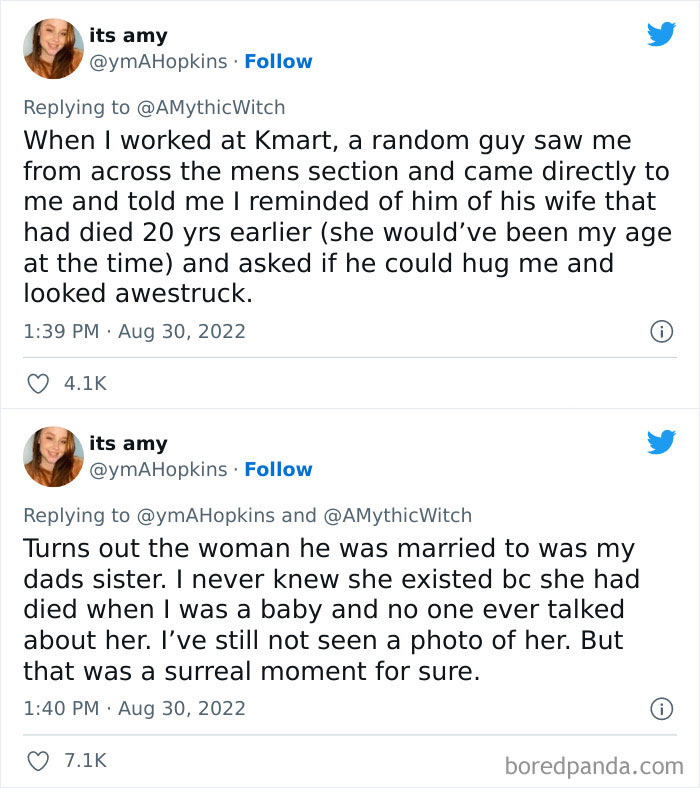Open info icon on the 1:39 PM tweet
The height and width of the screenshot is (788, 700).
(661, 331)
